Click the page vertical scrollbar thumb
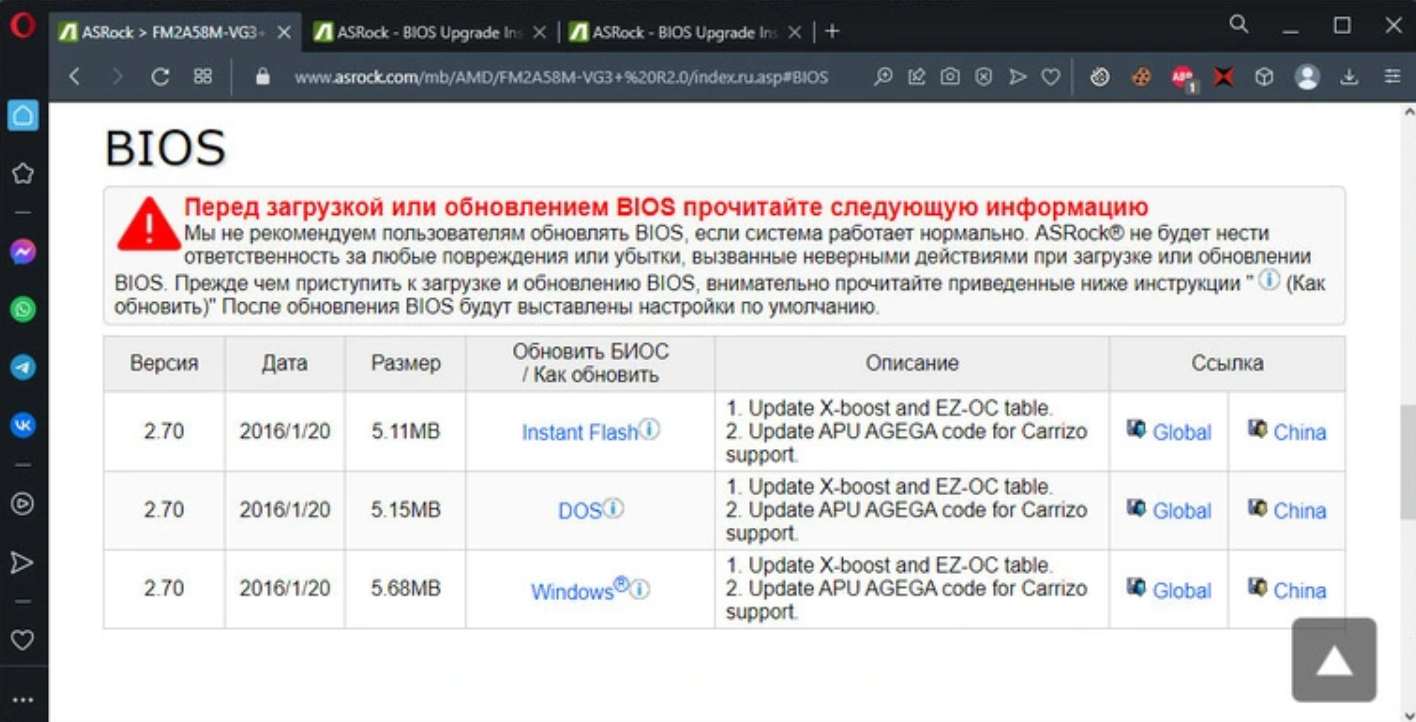Viewport: 1416px width, 722px height. pos(1406,463)
